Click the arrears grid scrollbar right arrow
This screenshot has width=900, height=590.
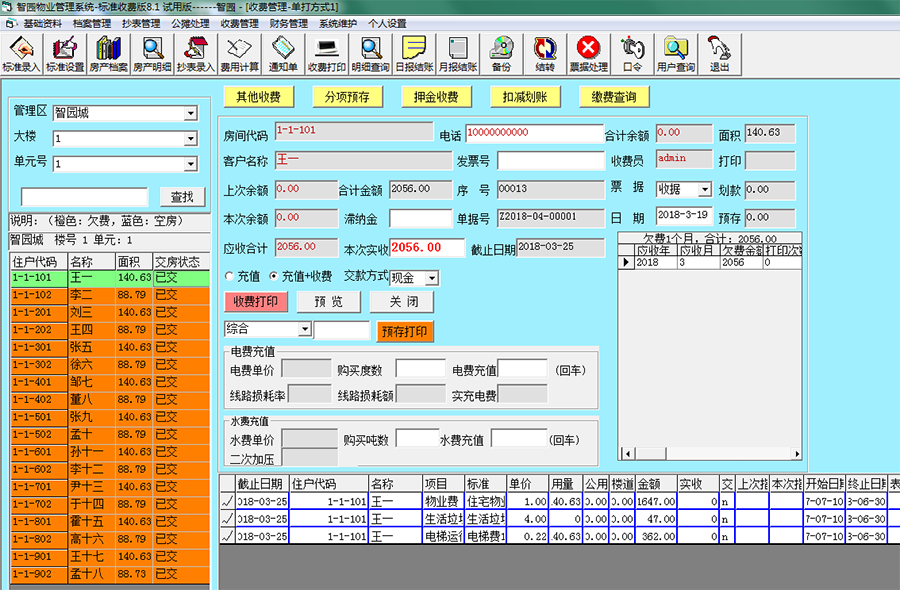tap(797, 454)
